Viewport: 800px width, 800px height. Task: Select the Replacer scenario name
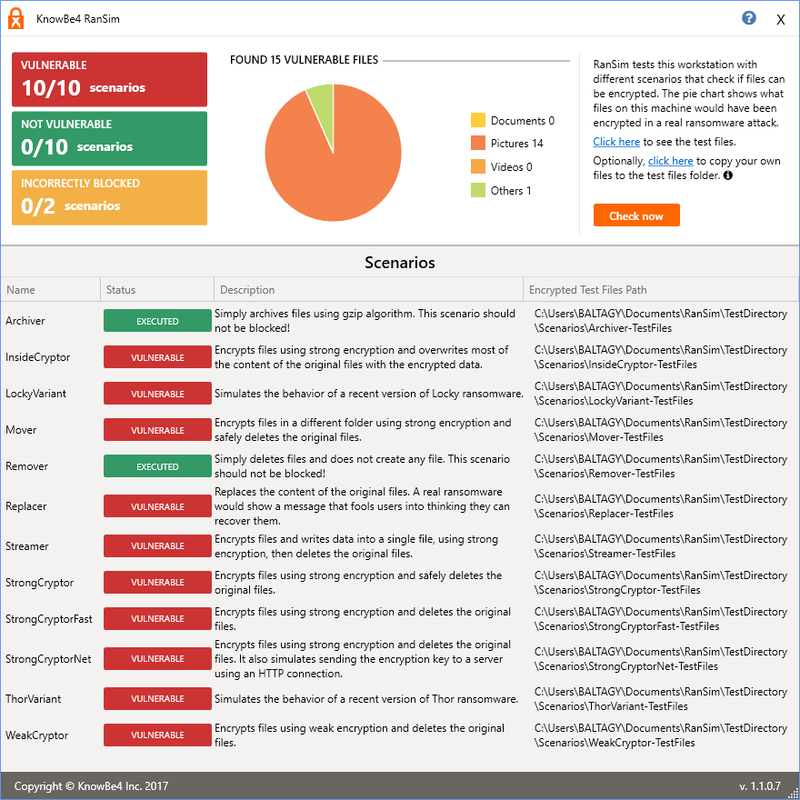26,506
